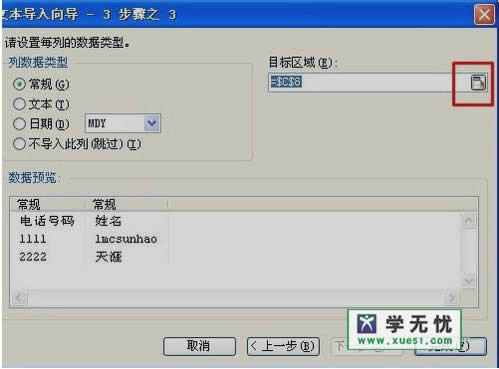Click the 取消 button
Screen dimensions: 499x369
(x=199, y=346)
